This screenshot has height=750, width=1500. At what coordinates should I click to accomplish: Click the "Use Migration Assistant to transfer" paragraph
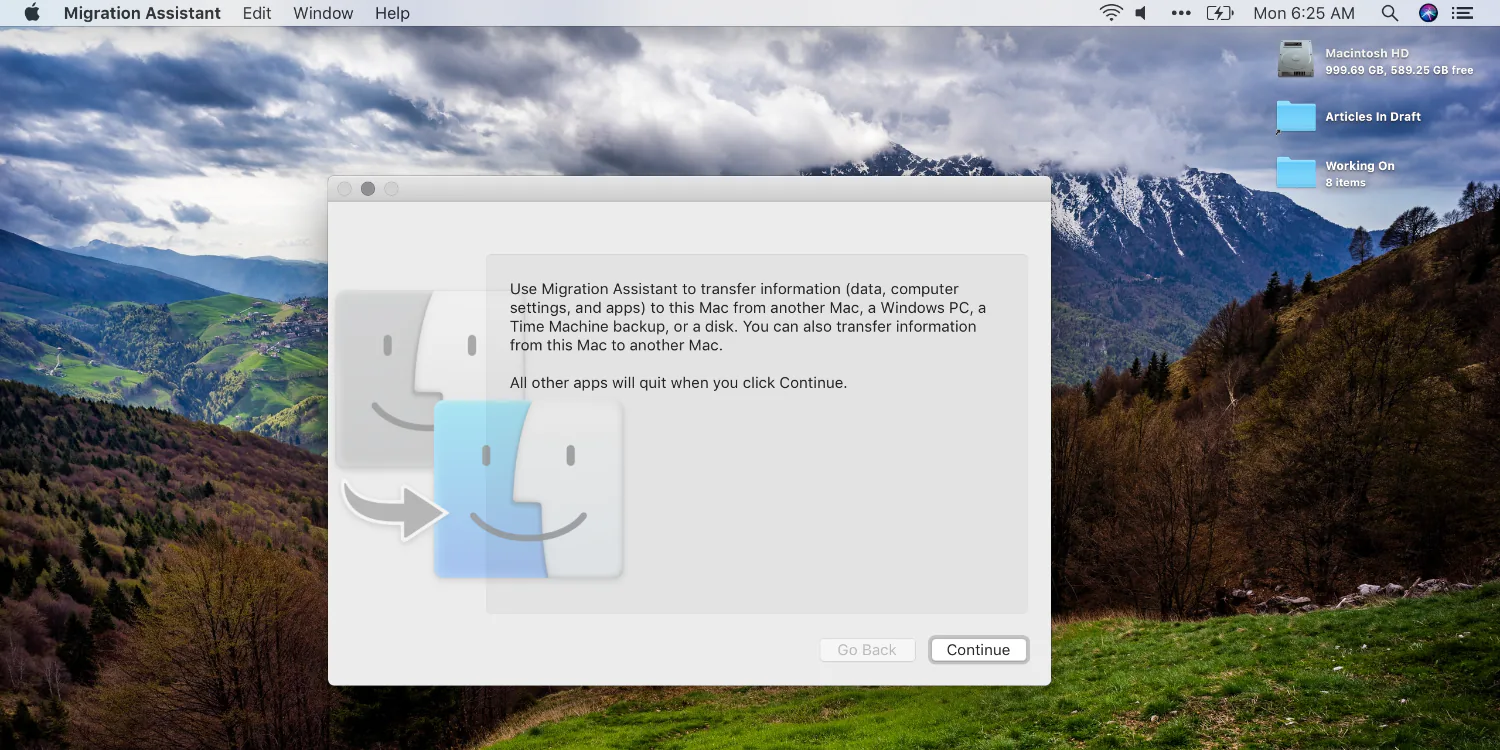click(748, 317)
